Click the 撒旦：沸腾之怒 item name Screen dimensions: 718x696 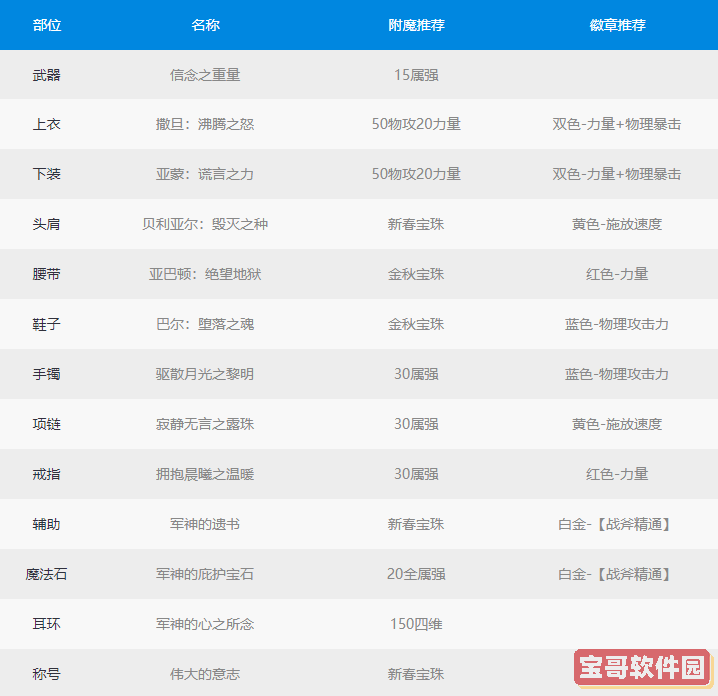pyautogui.click(x=205, y=125)
